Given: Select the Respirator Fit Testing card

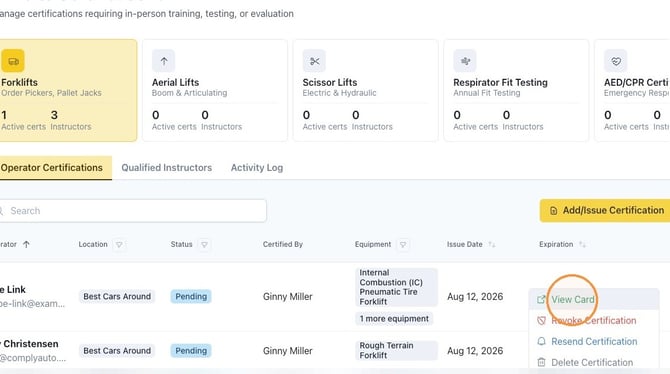Looking at the screenshot, I should (x=516, y=91).
